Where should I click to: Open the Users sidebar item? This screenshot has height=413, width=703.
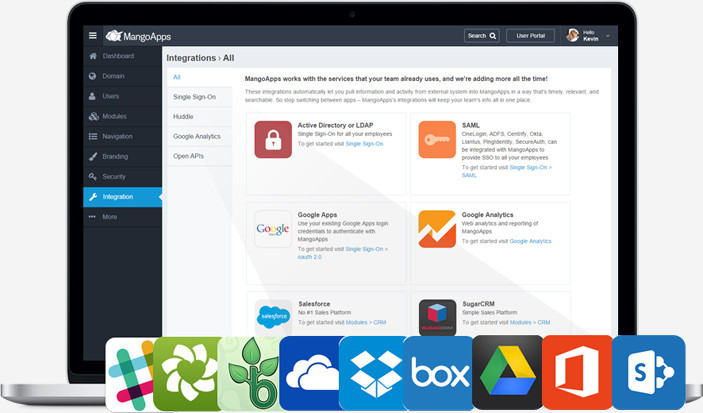[122, 96]
